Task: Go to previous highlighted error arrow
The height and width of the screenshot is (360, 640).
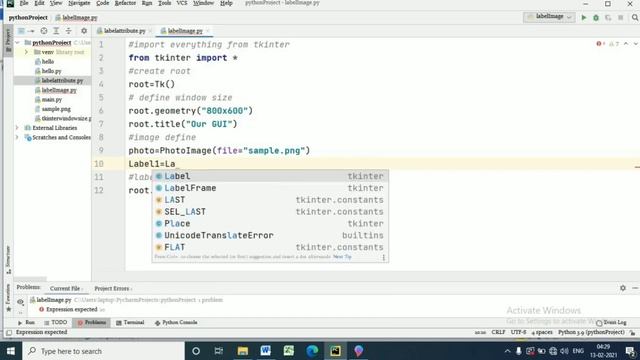Action: tap(626, 44)
